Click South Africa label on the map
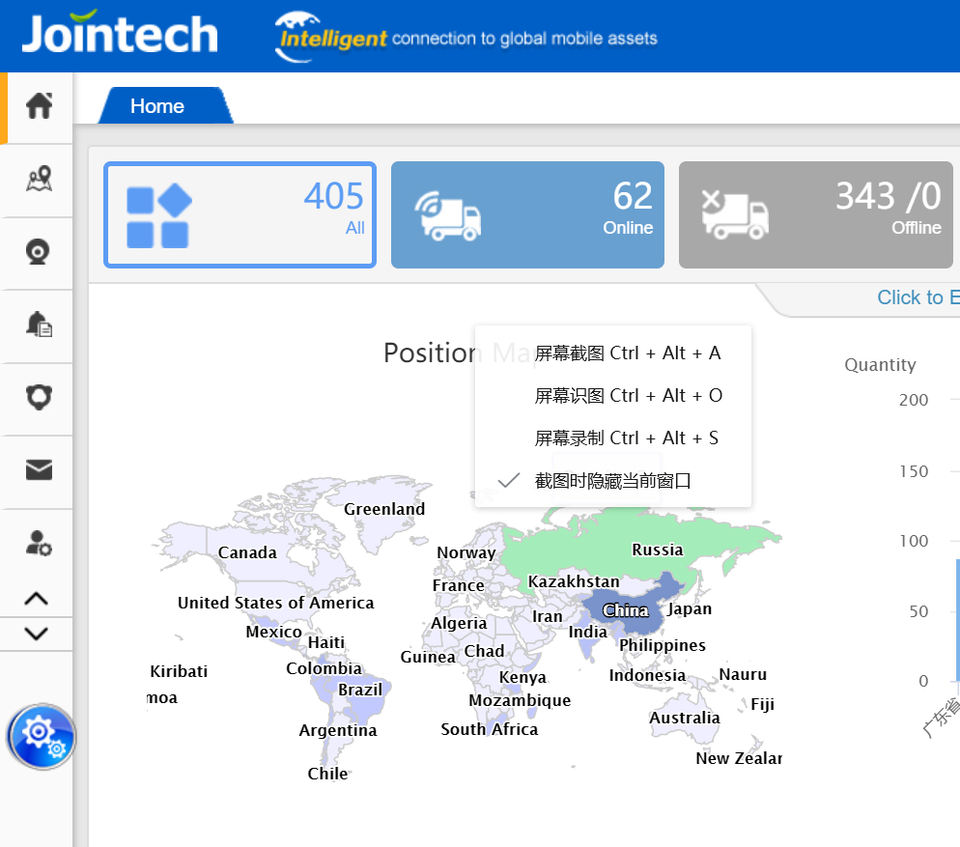The height and width of the screenshot is (847, 960). [489, 729]
